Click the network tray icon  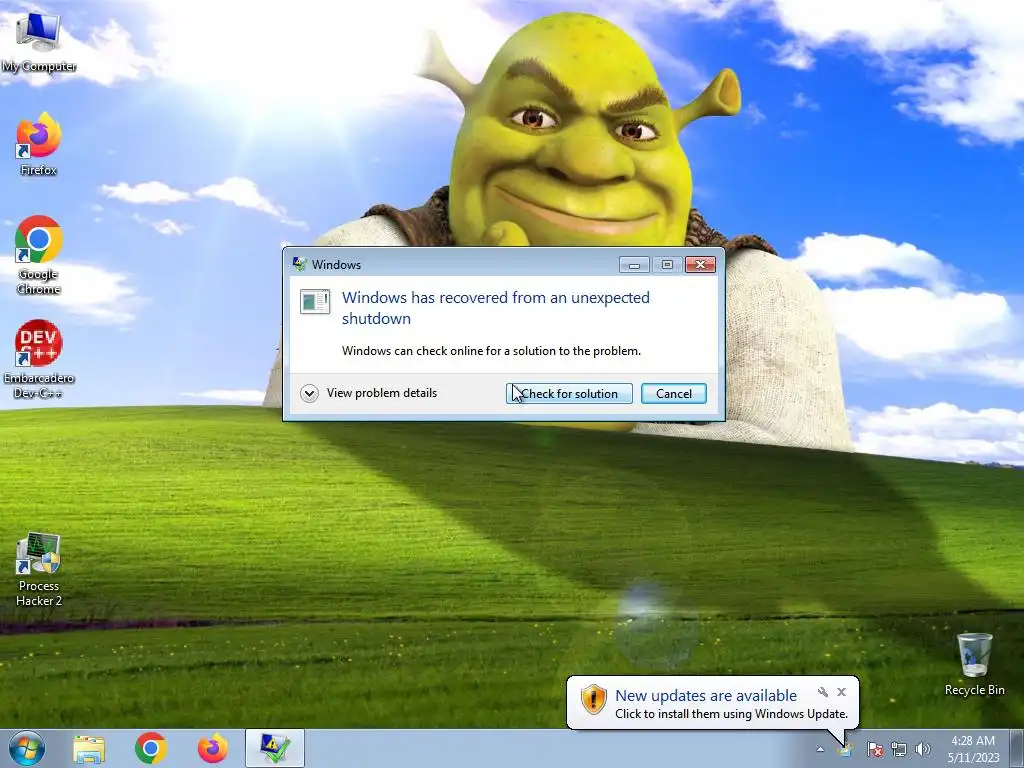(x=899, y=749)
